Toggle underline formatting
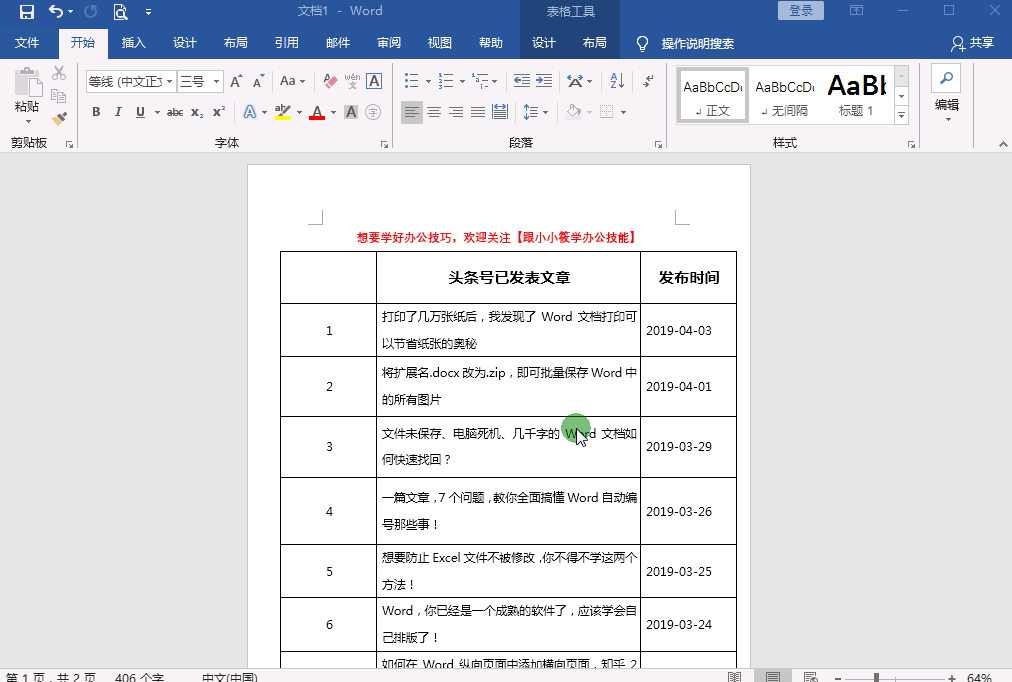This screenshot has width=1012, height=682. point(140,112)
